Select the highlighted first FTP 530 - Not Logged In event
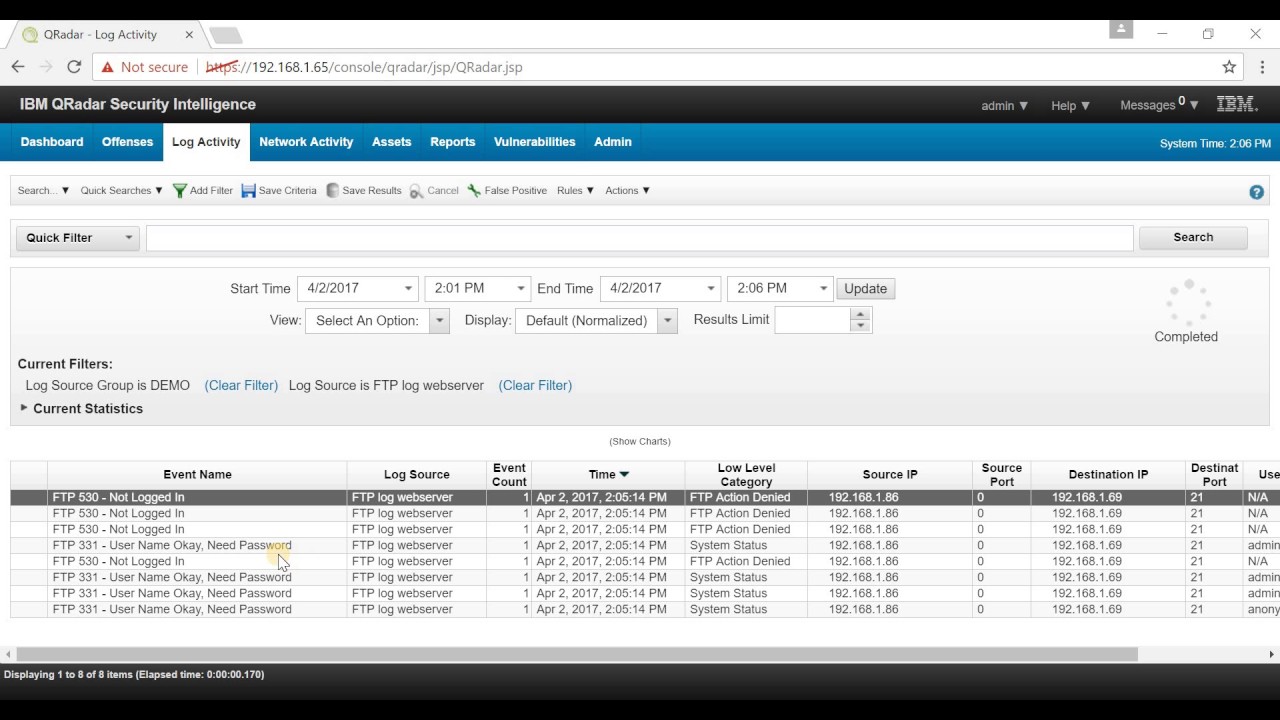Viewport: 1280px width, 720px height. click(x=645, y=497)
